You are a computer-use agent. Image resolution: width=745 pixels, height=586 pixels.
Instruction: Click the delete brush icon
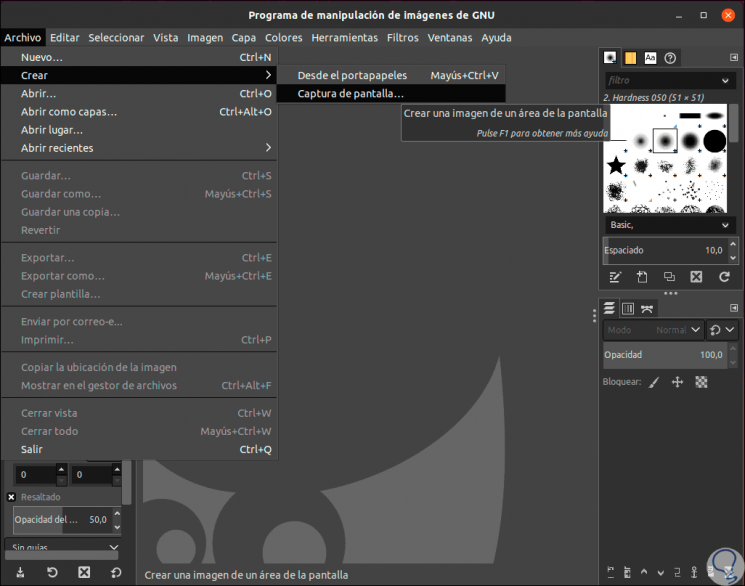tap(696, 277)
